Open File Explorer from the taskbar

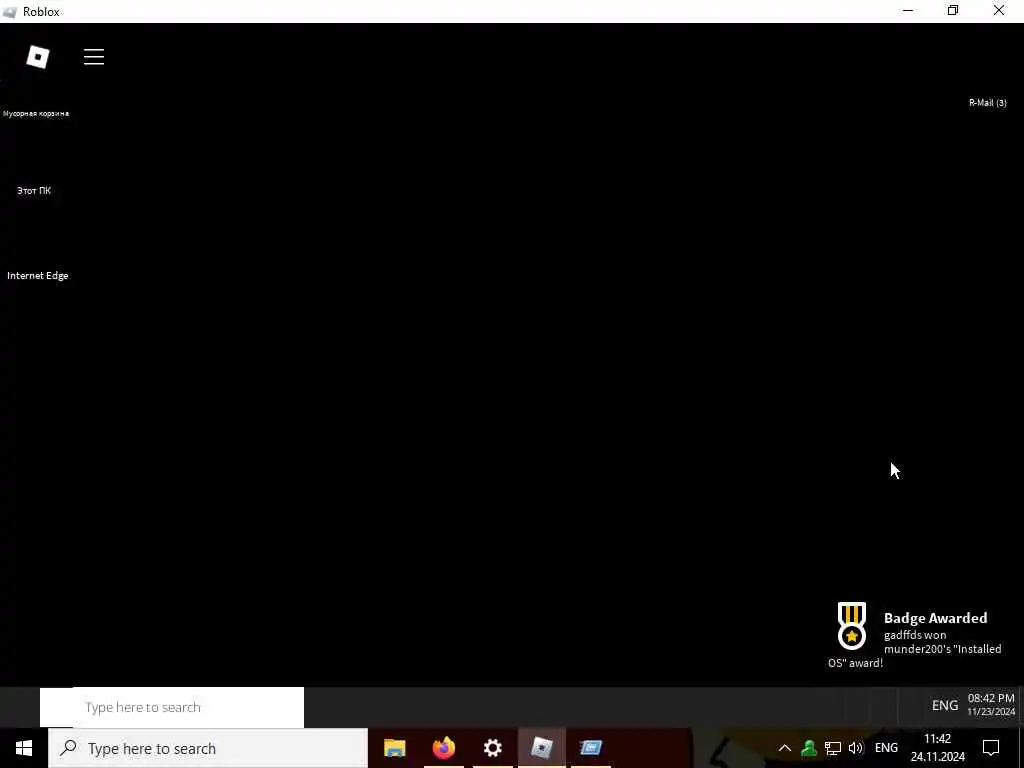[394, 748]
